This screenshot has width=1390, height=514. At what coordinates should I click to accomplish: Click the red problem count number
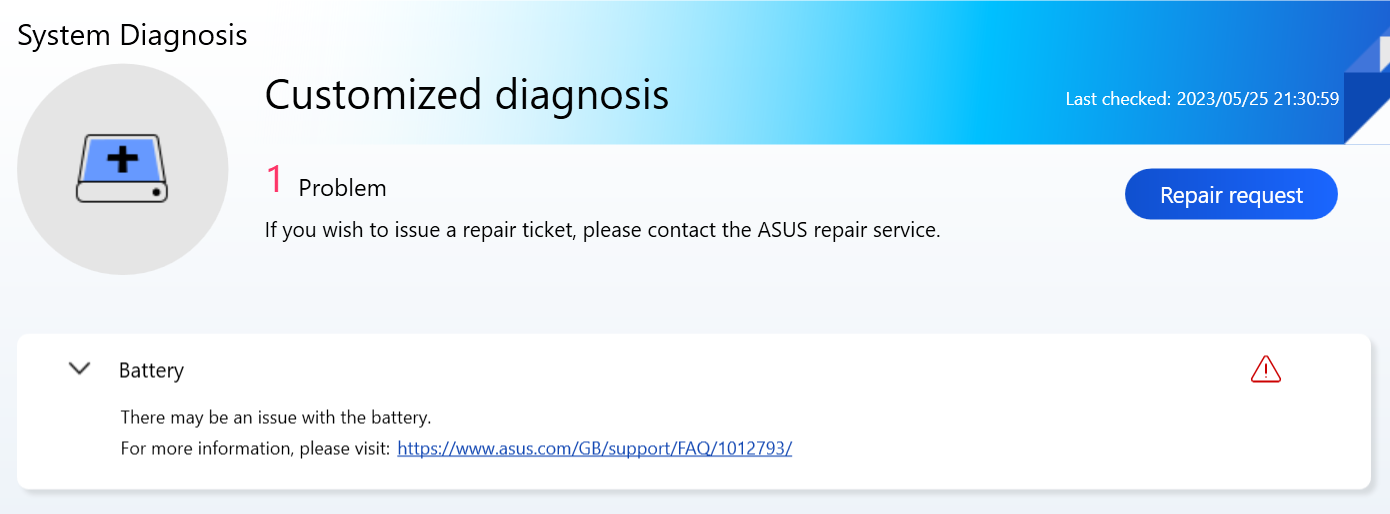[x=274, y=181]
